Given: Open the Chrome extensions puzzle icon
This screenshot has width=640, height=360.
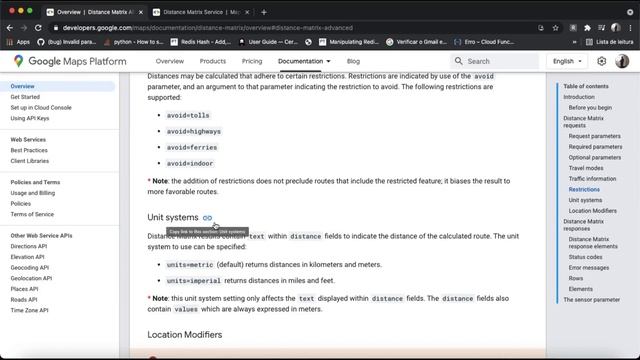Looking at the screenshot, I should tap(587, 28).
